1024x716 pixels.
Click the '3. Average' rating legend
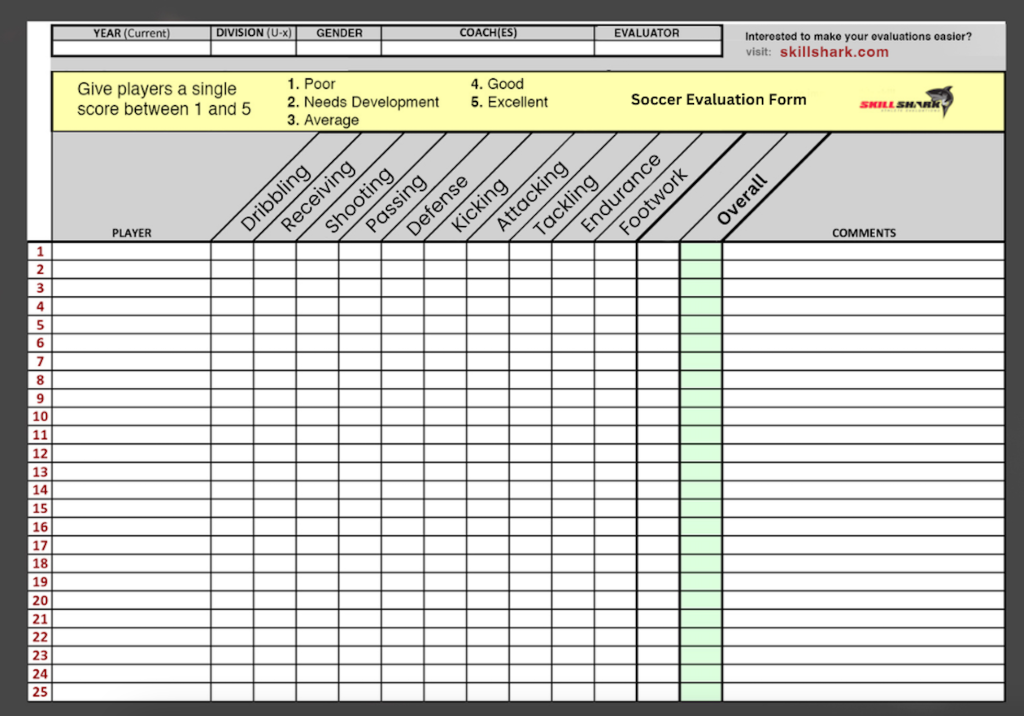pyautogui.click(x=323, y=120)
